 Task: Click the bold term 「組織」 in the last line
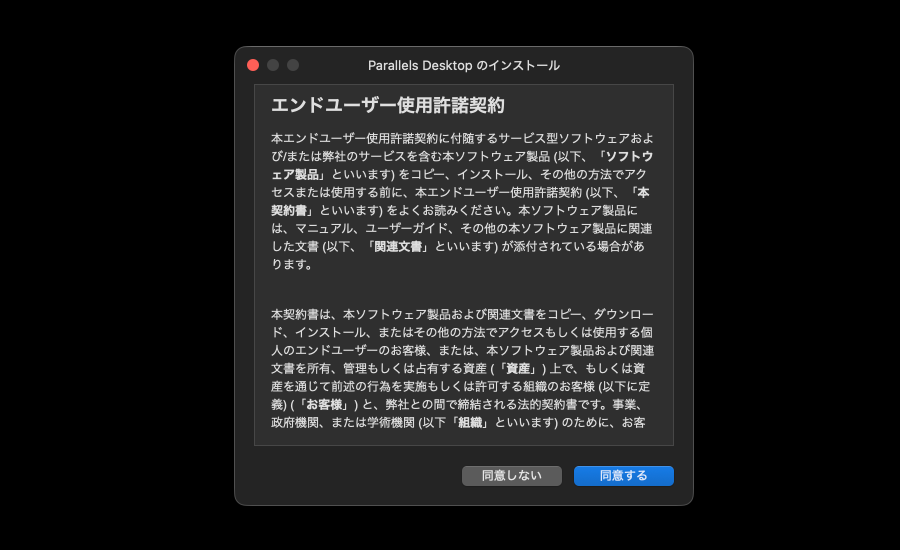click(x=470, y=423)
